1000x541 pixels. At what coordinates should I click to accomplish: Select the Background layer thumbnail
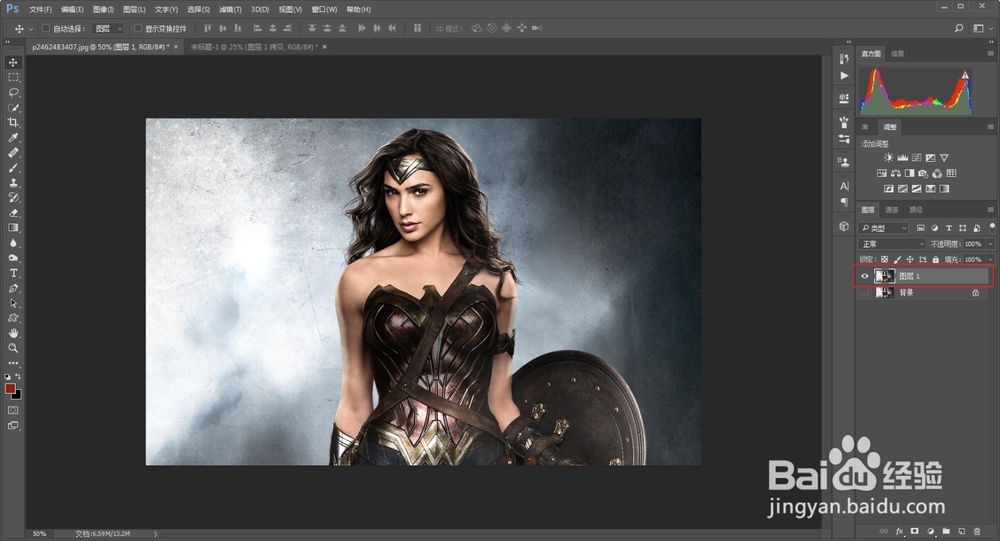coord(885,293)
